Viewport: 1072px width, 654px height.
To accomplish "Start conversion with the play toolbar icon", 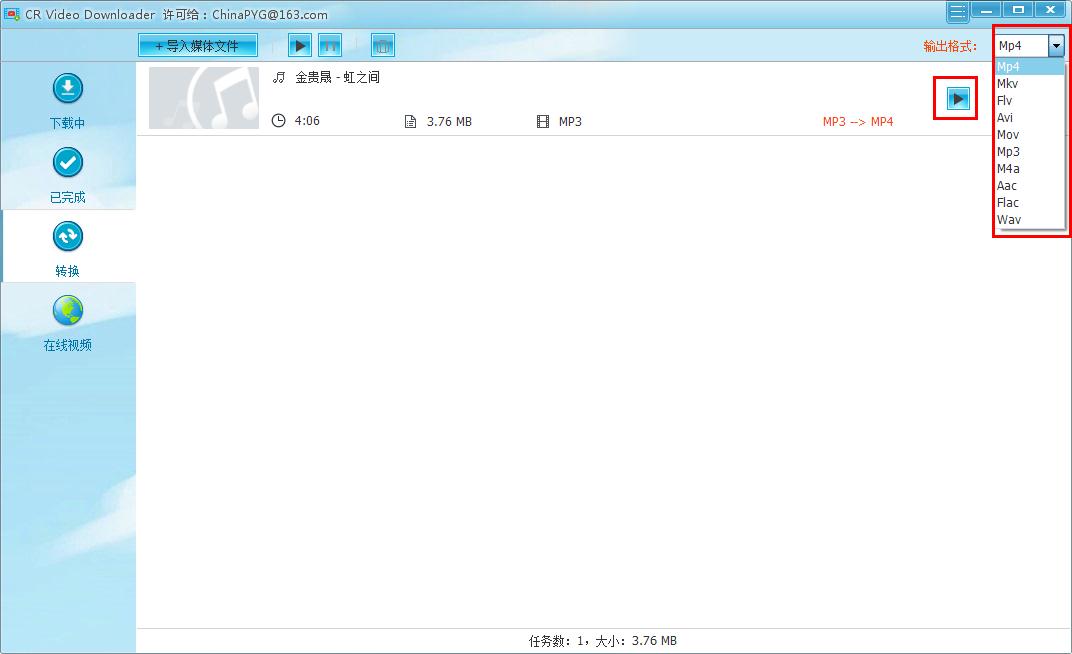I will click(299, 45).
